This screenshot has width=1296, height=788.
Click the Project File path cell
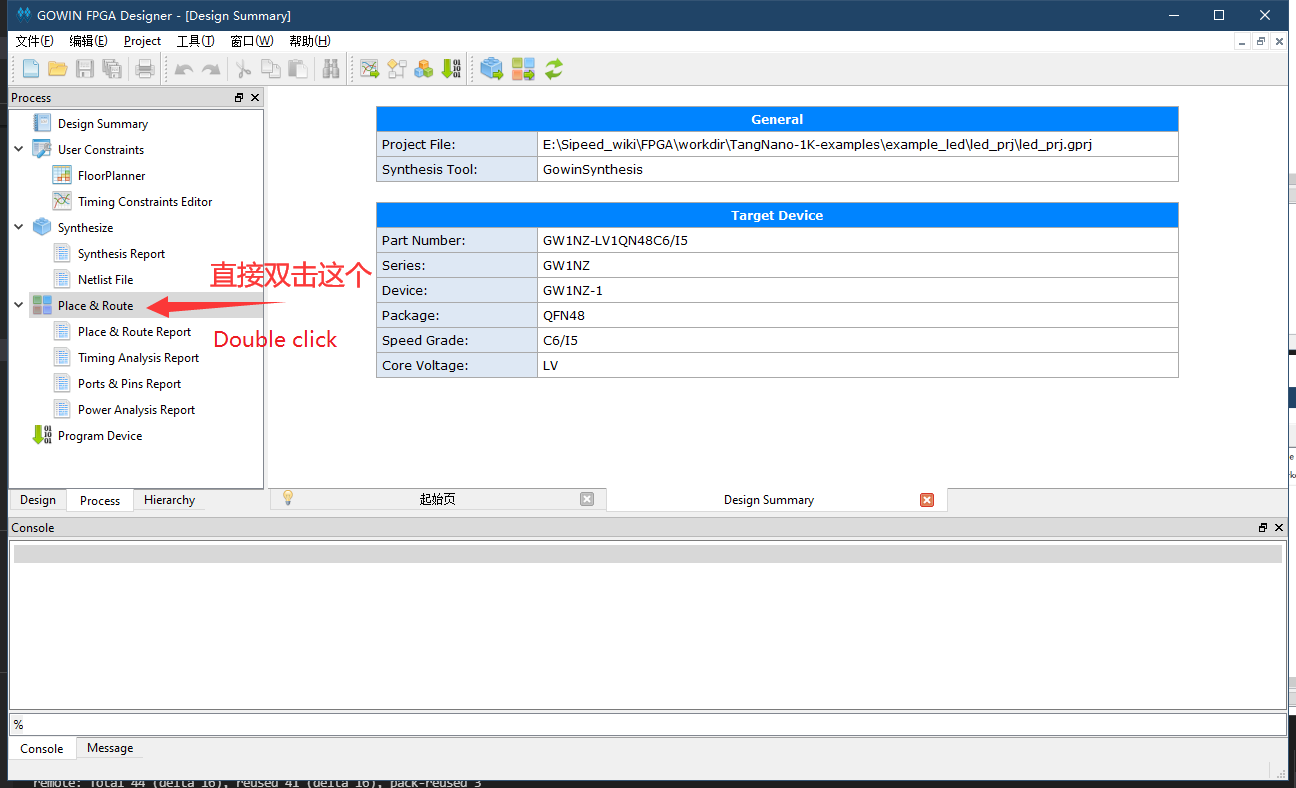(x=858, y=144)
